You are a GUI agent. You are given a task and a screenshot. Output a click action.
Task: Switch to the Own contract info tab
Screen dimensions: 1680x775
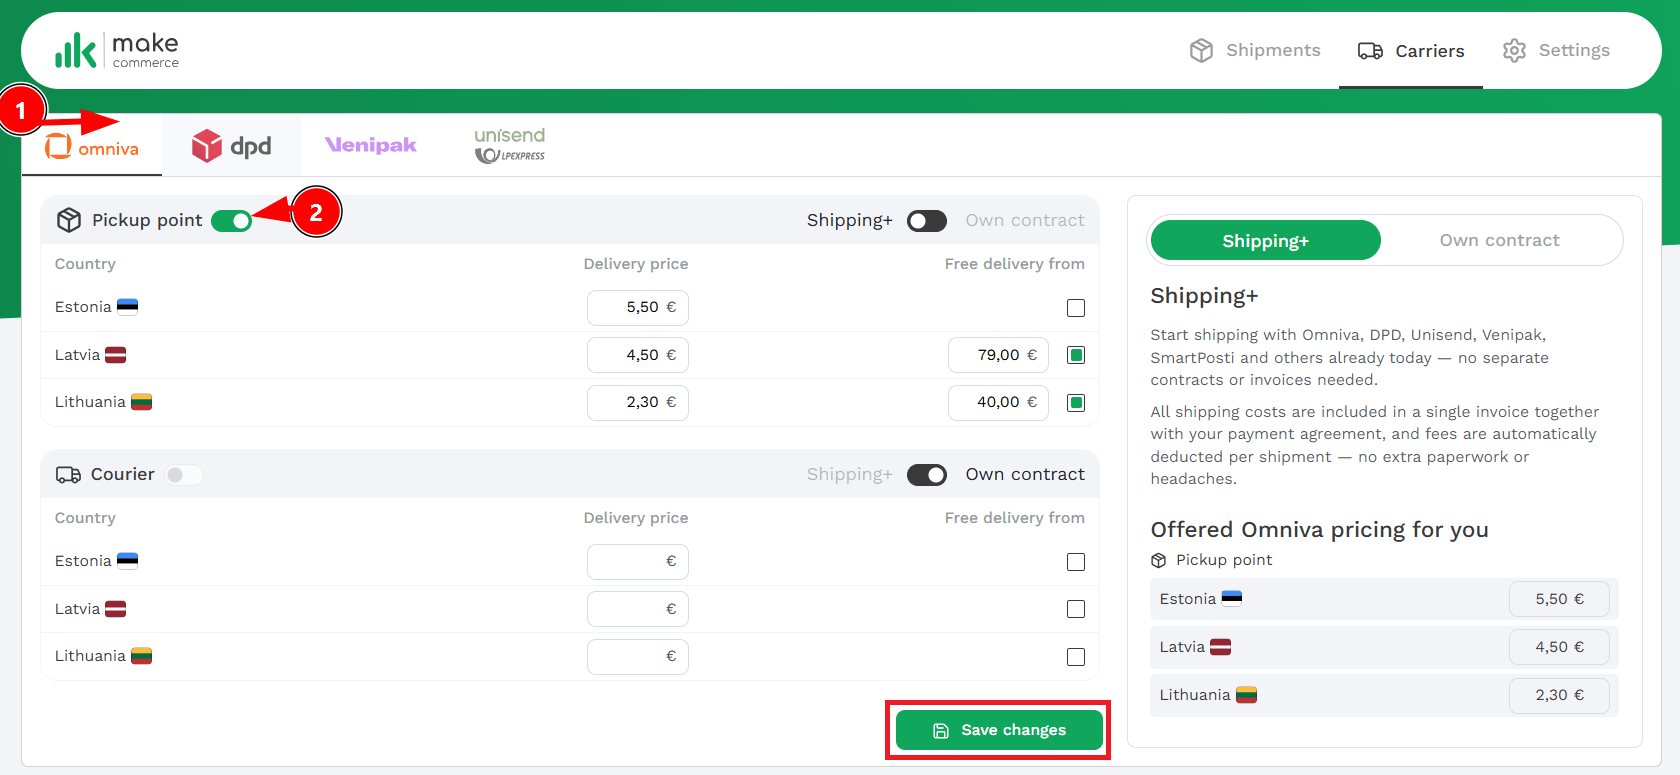(1499, 241)
